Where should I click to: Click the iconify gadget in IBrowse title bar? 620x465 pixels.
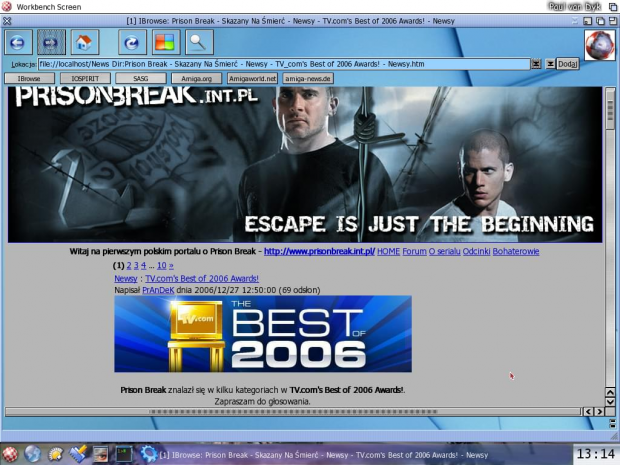tap(588, 21)
